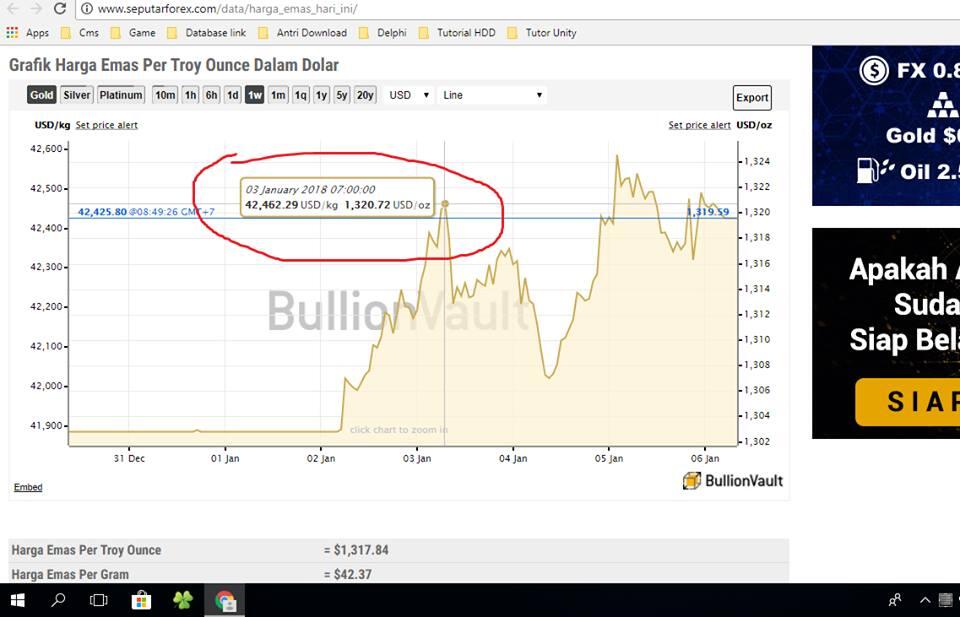Select the Gold metal toggle

[42, 95]
